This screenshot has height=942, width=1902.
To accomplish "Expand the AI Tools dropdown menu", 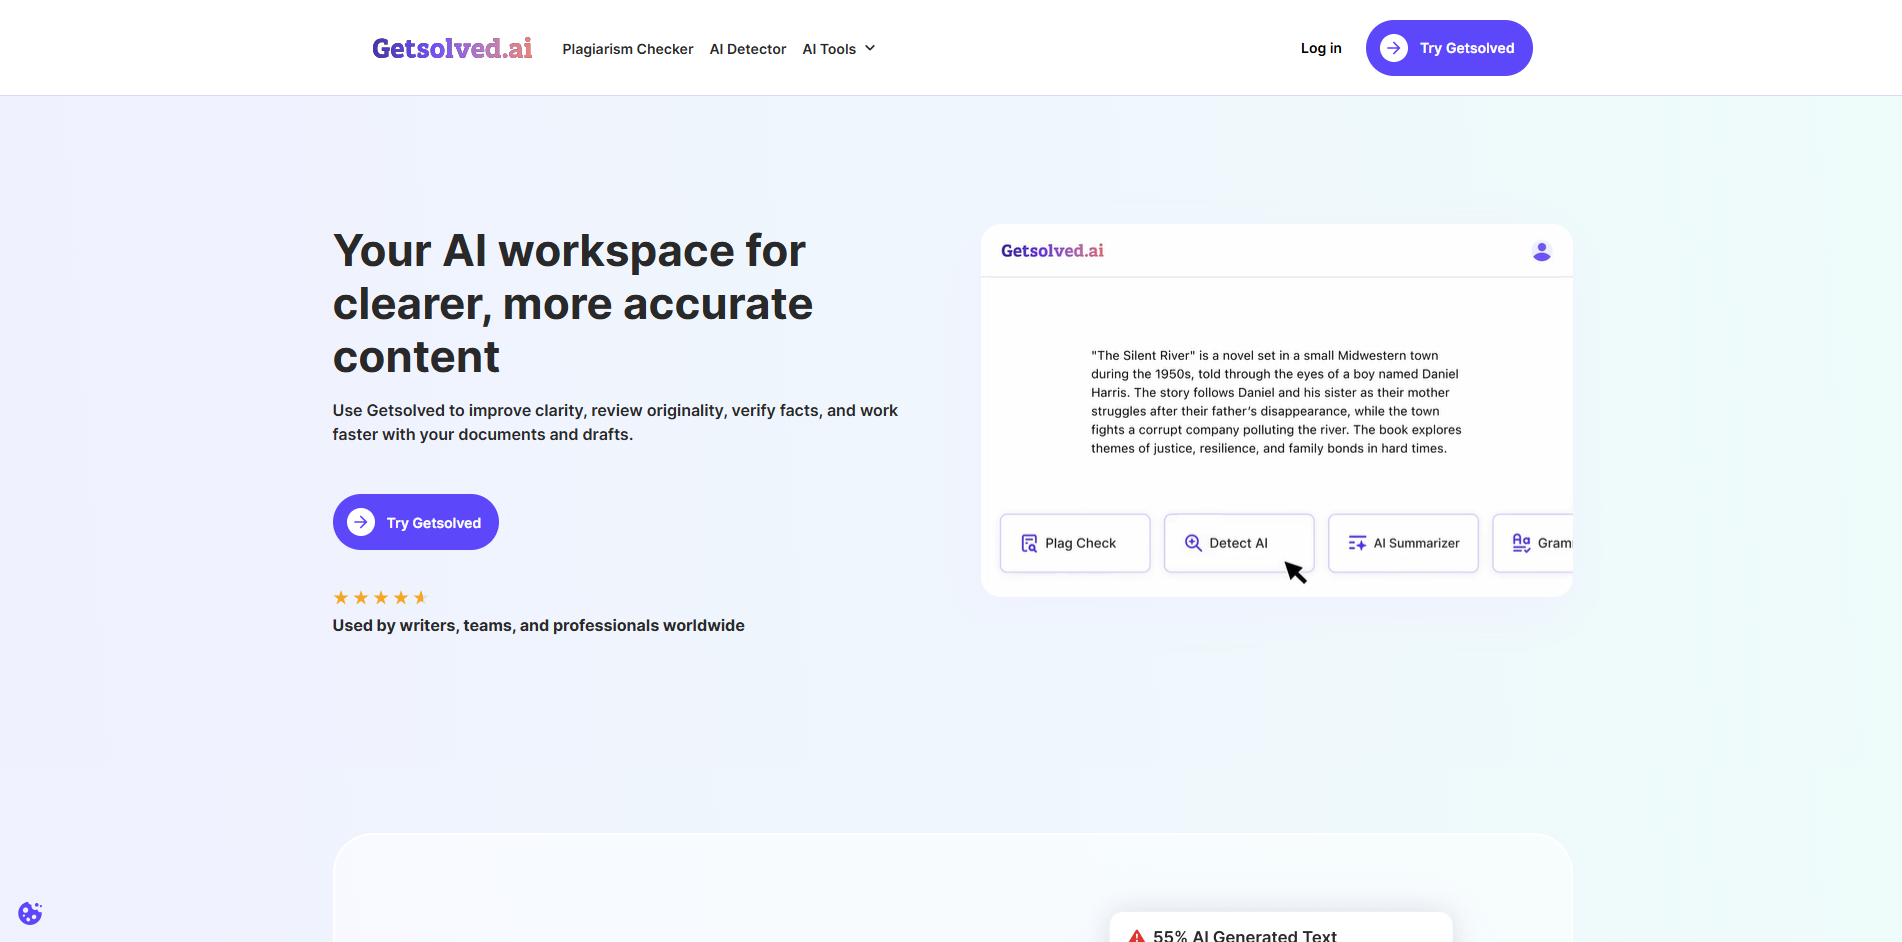I will tap(838, 49).
